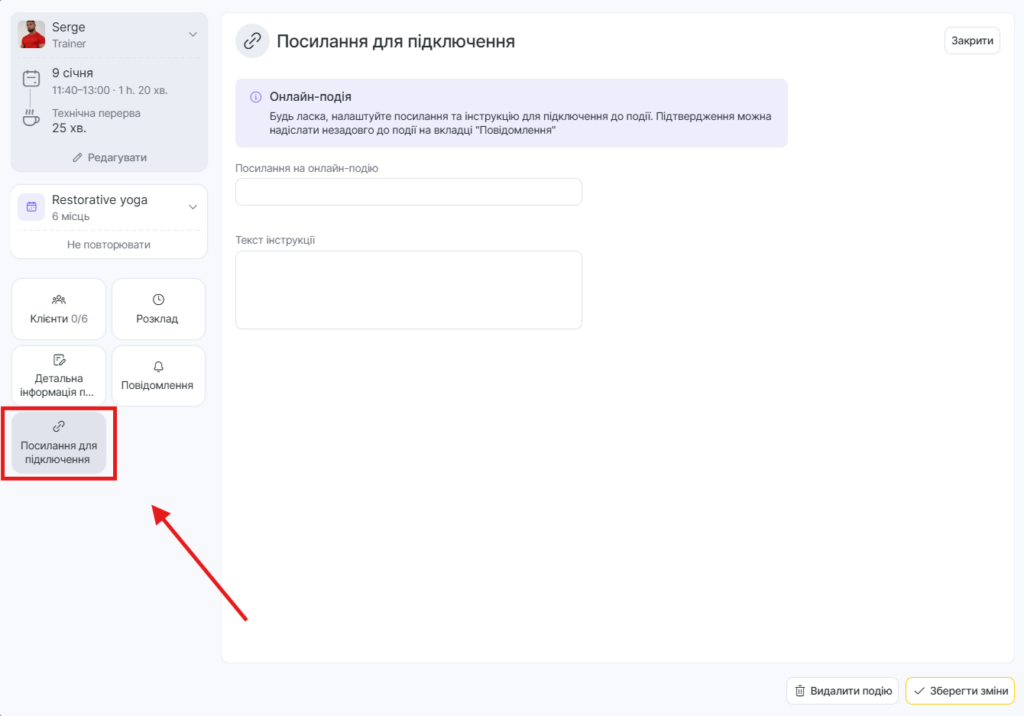The height and width of the screenshot is (716, 1024).
Task: Open the Не повторювати repeat option
Action: point(108,244)
